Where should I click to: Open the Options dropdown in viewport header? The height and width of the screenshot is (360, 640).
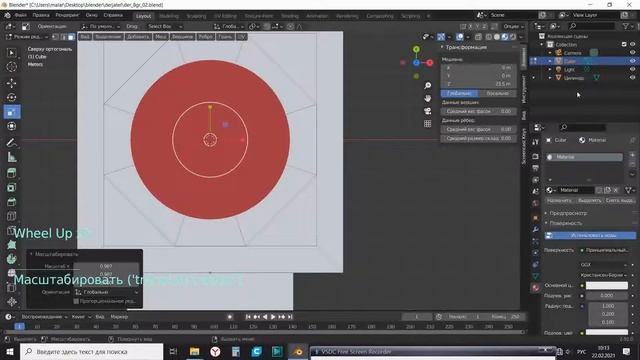point(513,26)
